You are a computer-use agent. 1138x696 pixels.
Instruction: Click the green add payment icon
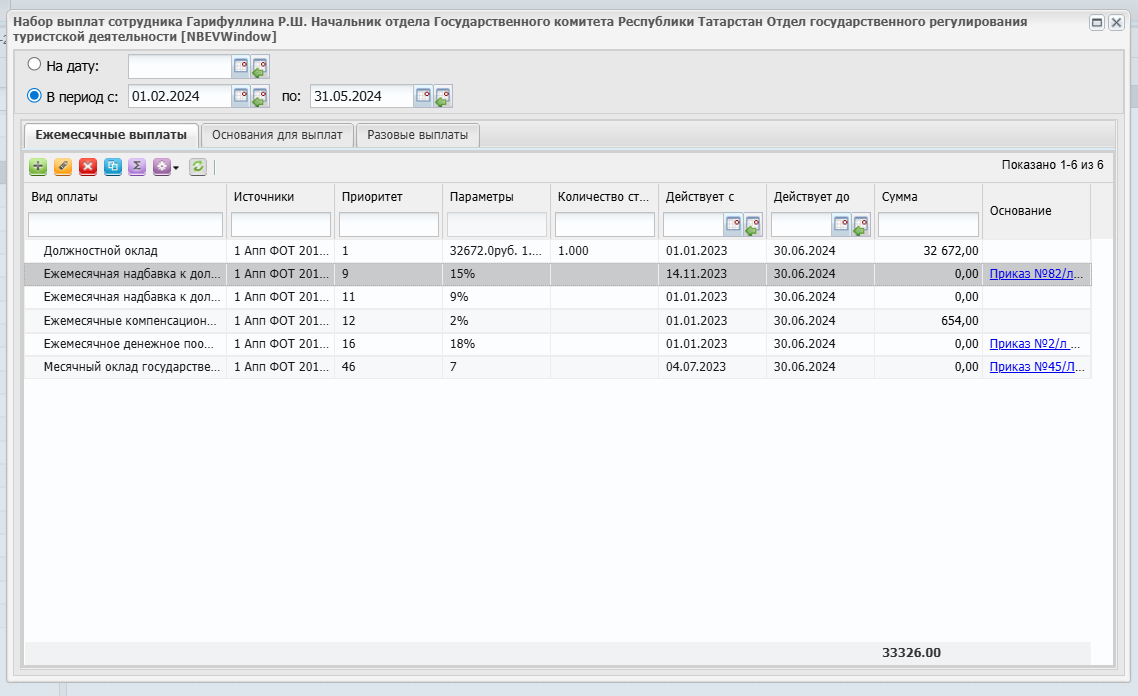(x=38, y=167)
